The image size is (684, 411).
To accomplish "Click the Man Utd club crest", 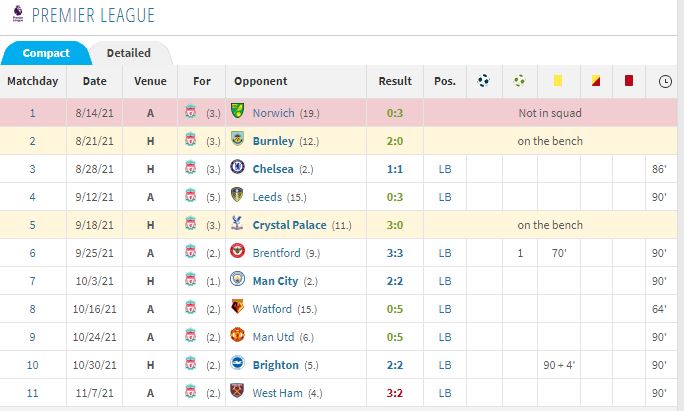I will 237,337.
